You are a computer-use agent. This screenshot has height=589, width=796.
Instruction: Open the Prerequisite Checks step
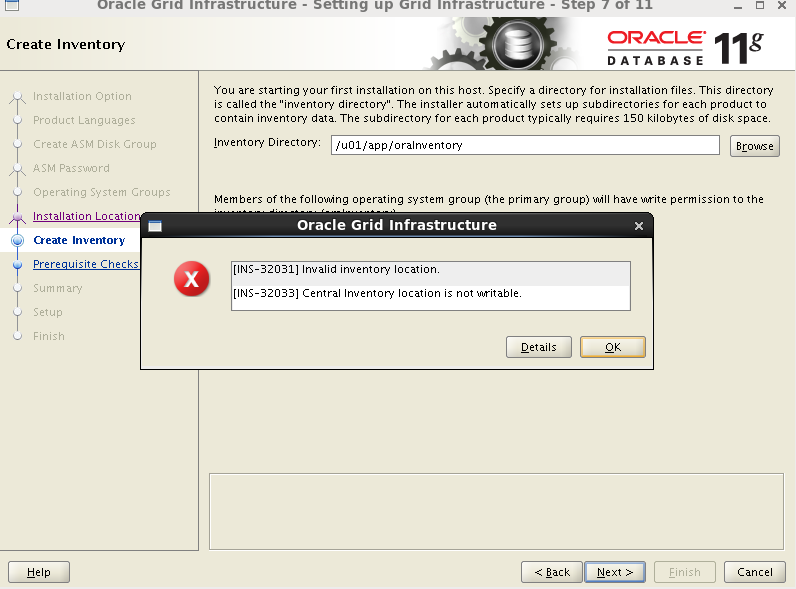point(86,264)
